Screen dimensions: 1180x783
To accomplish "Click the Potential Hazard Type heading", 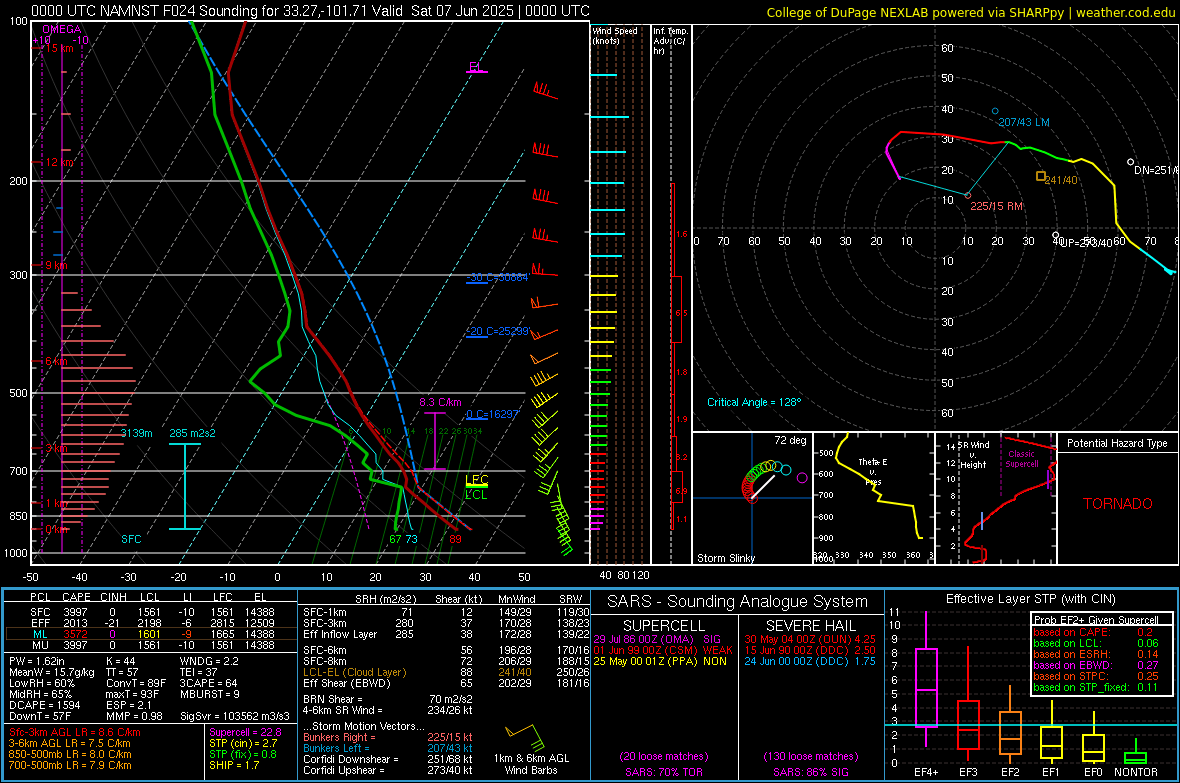I will [1117, 443].
